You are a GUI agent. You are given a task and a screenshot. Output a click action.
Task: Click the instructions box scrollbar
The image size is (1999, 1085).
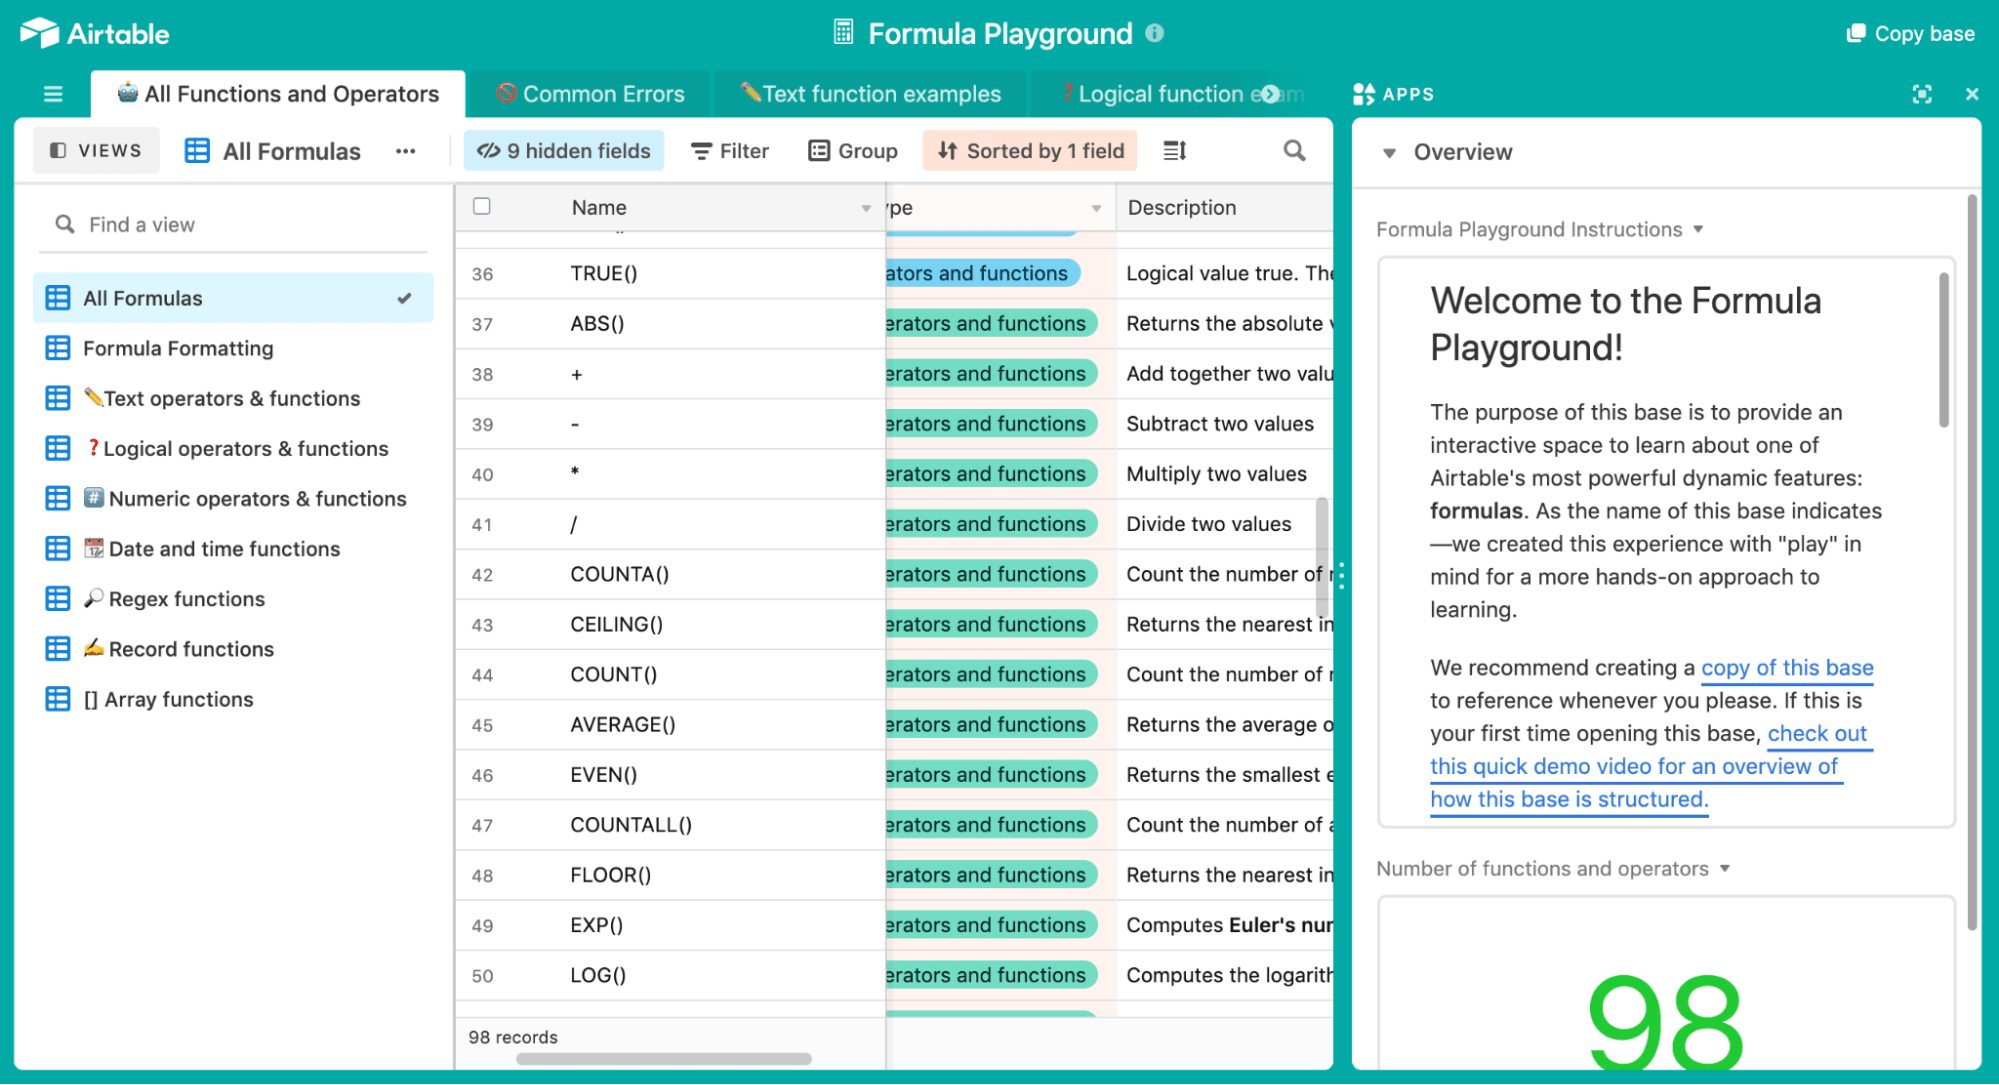point(1944,350)
